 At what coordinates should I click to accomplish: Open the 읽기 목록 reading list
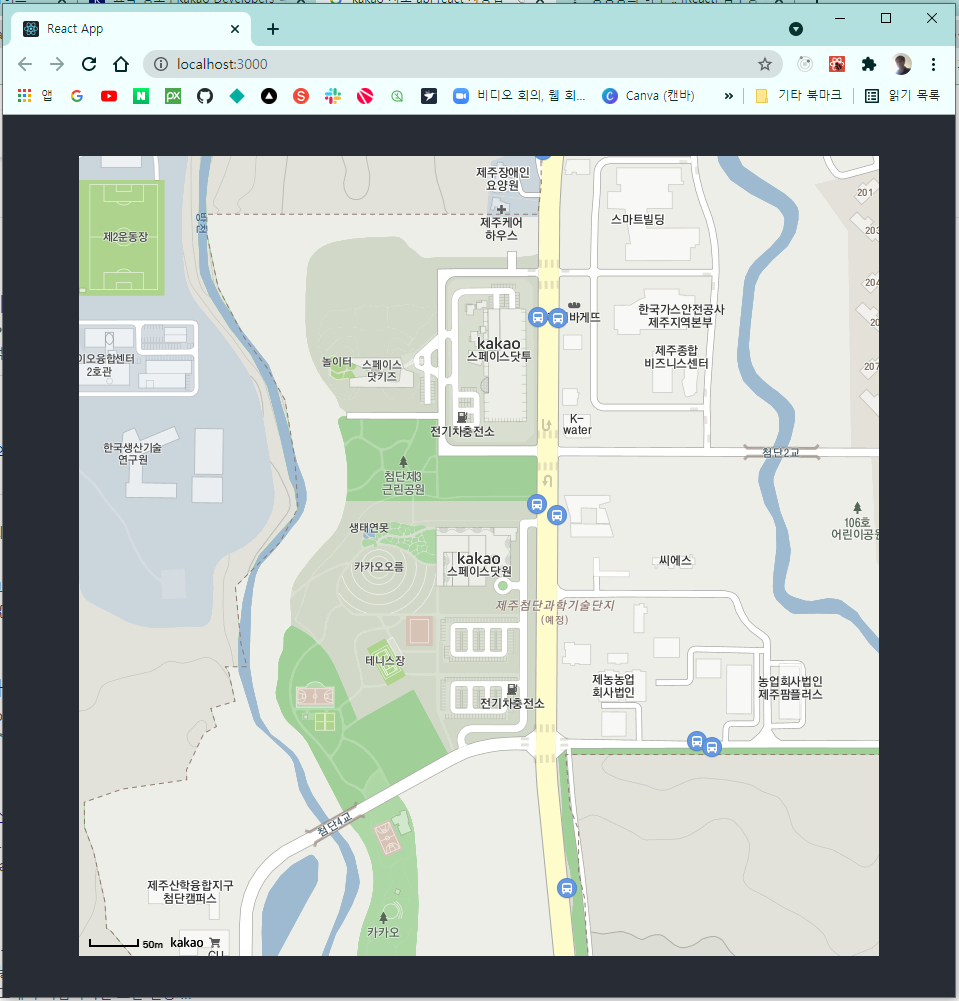(x=902, y=96)
